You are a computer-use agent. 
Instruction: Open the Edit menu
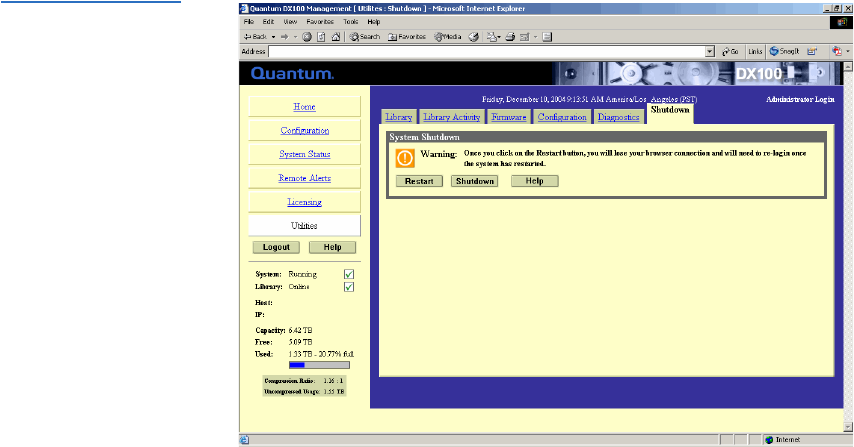click(x=268, y=22)
